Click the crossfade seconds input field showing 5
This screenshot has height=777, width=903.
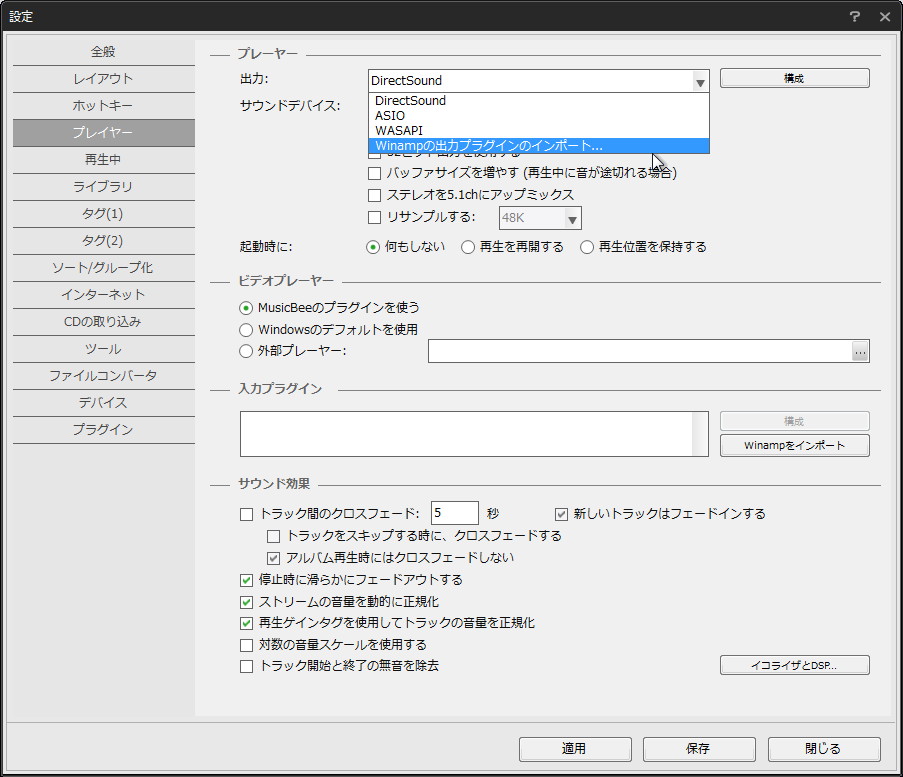455,512
